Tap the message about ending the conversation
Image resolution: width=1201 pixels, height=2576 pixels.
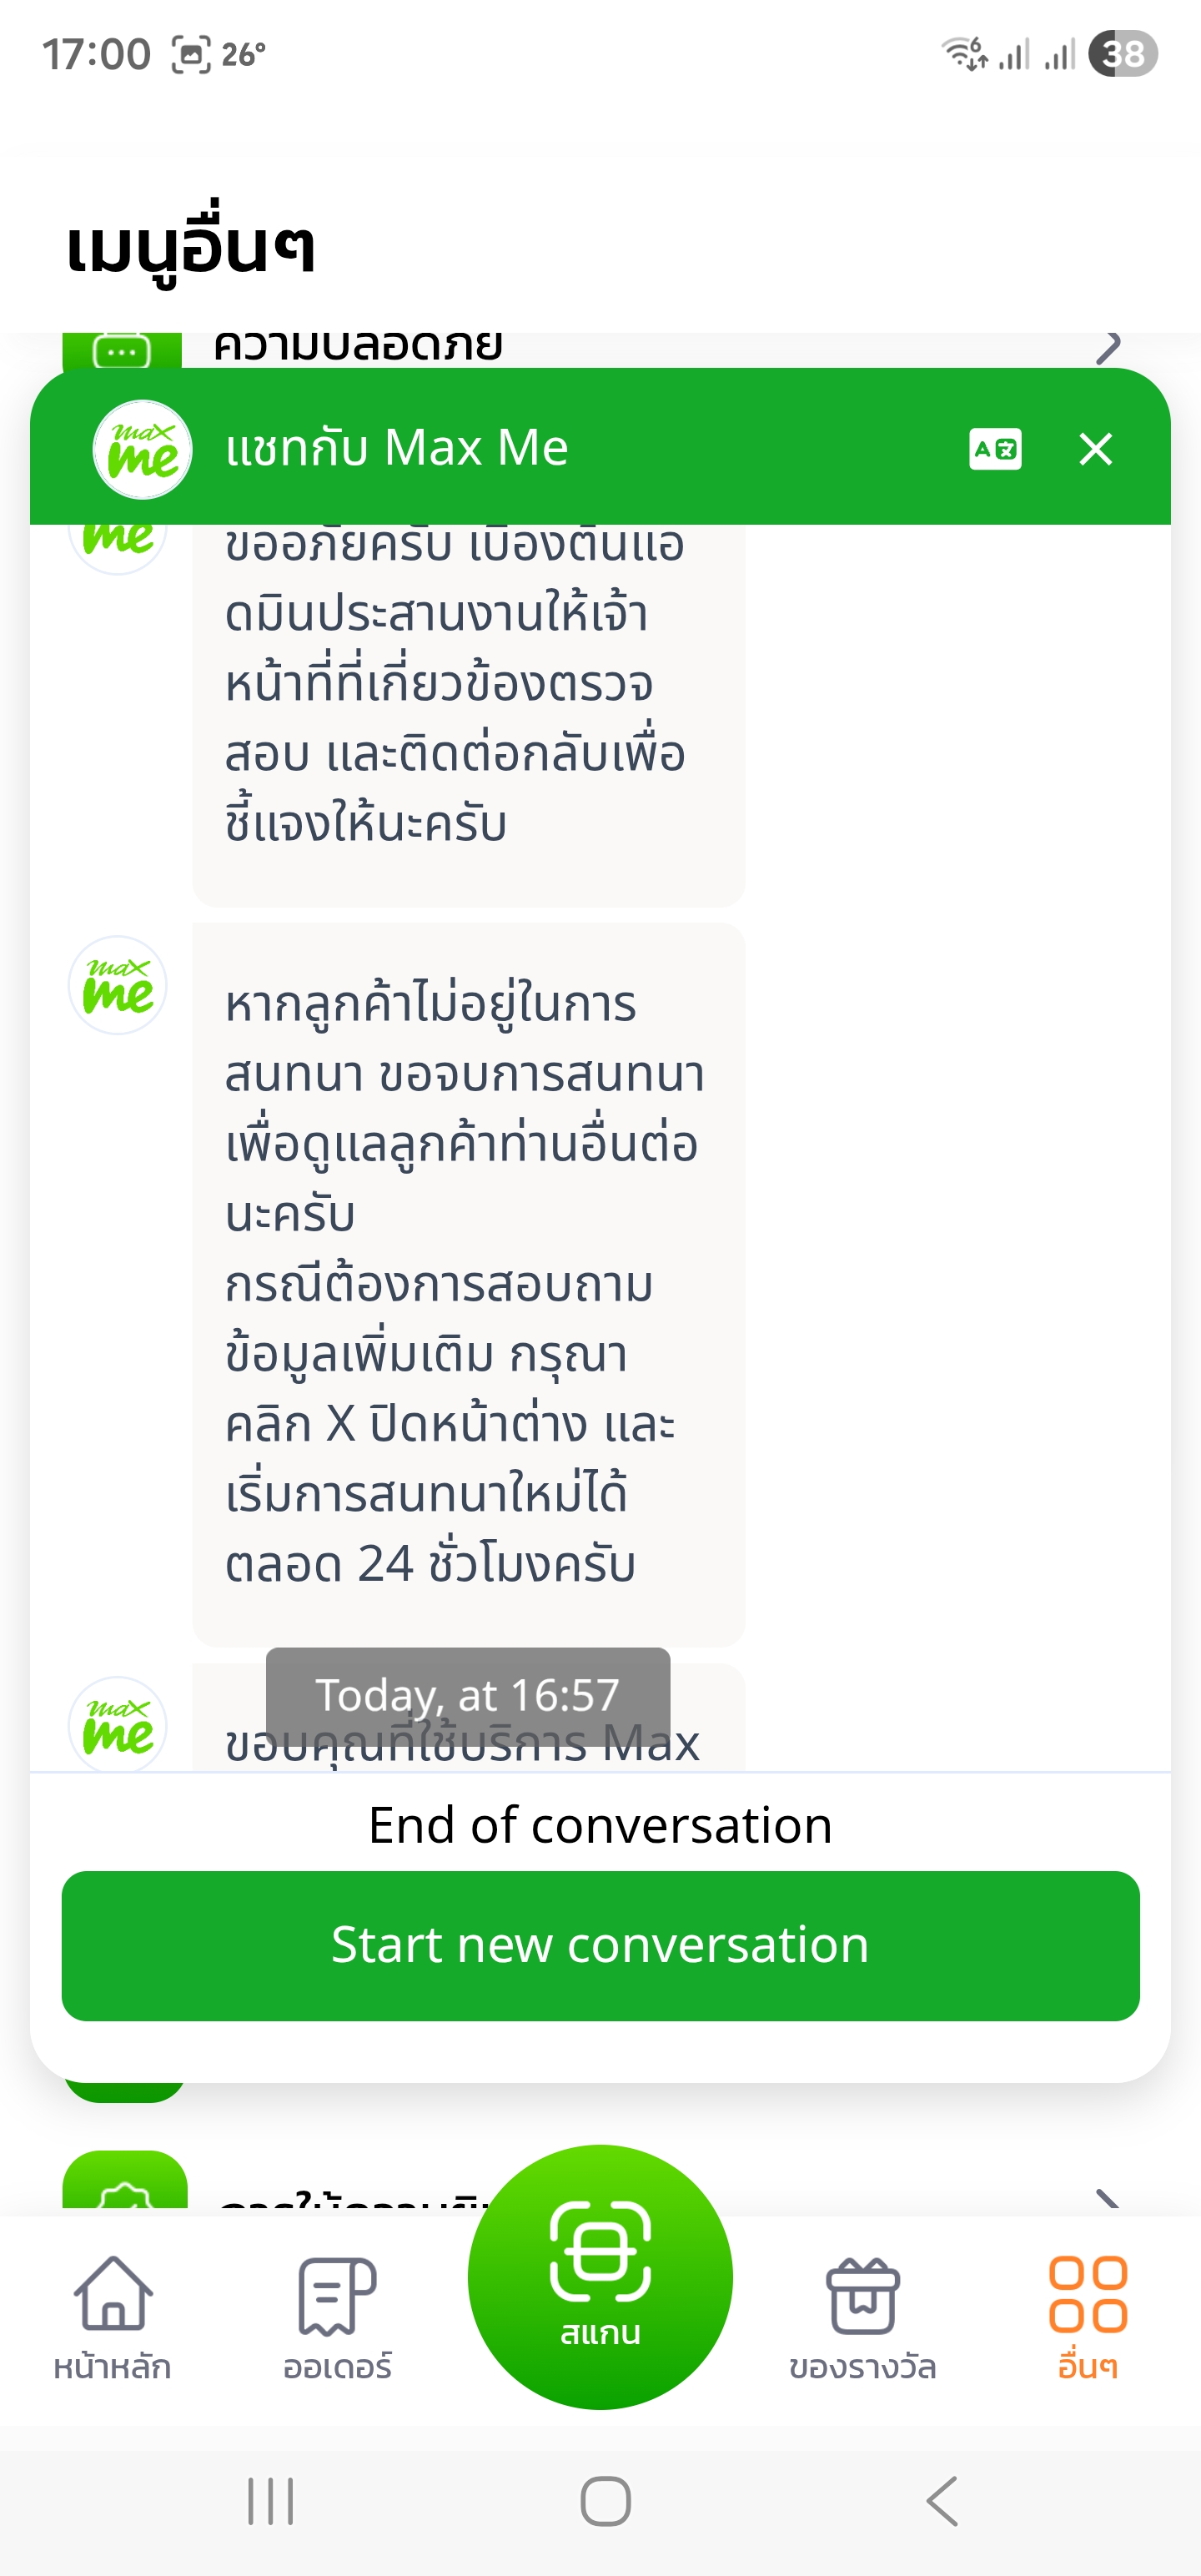[x=468, y=1283]
